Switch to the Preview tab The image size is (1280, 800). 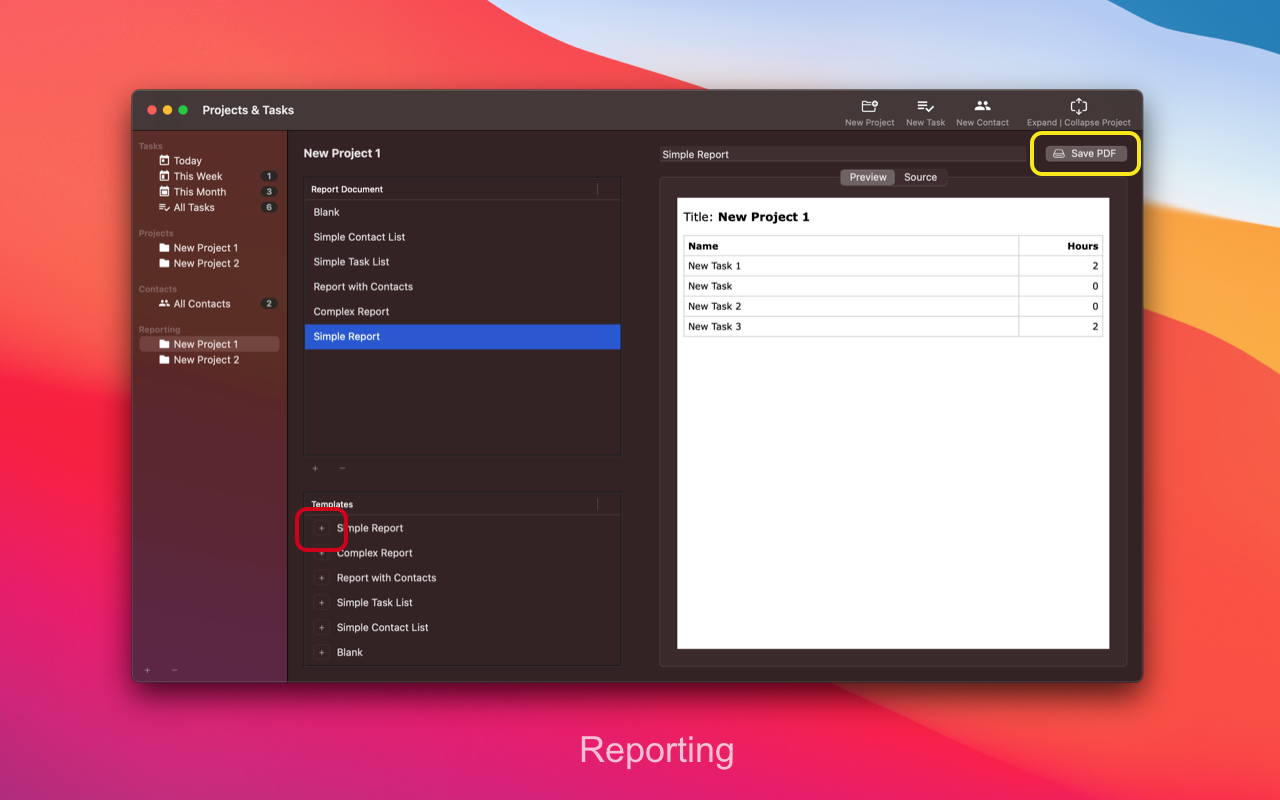(867, 177)
